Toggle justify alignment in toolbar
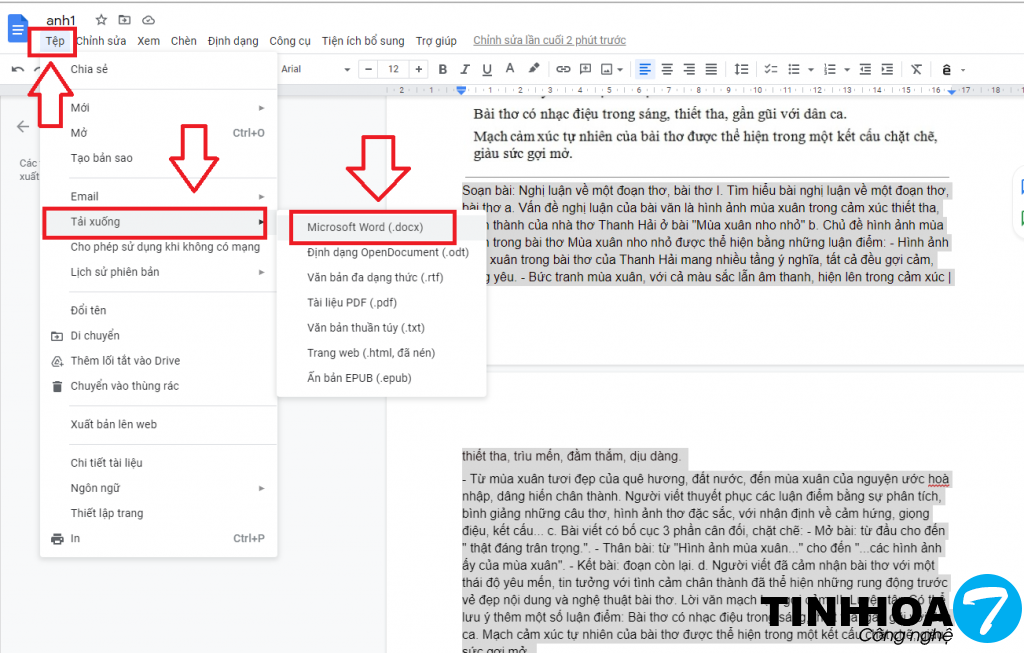The image size is (1024, 653). [711, 69]
